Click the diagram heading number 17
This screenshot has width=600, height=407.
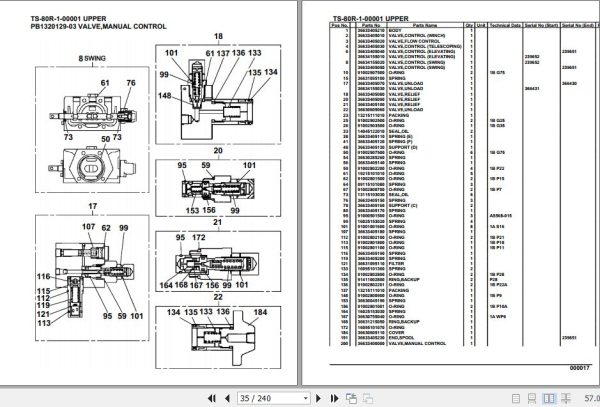(93, 207)
